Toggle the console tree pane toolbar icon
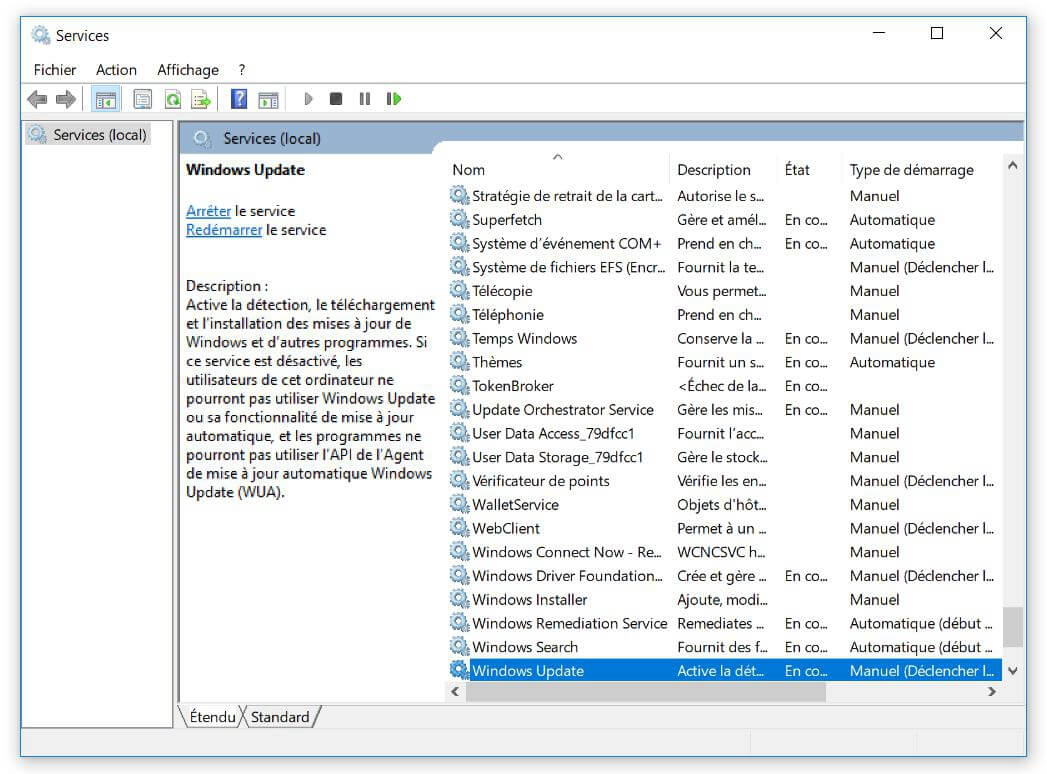 [106, 100]
